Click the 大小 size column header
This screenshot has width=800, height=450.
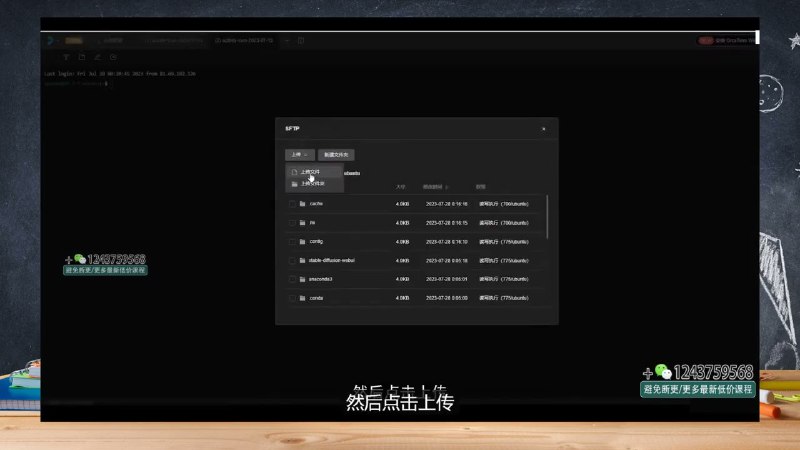(401, 187)
